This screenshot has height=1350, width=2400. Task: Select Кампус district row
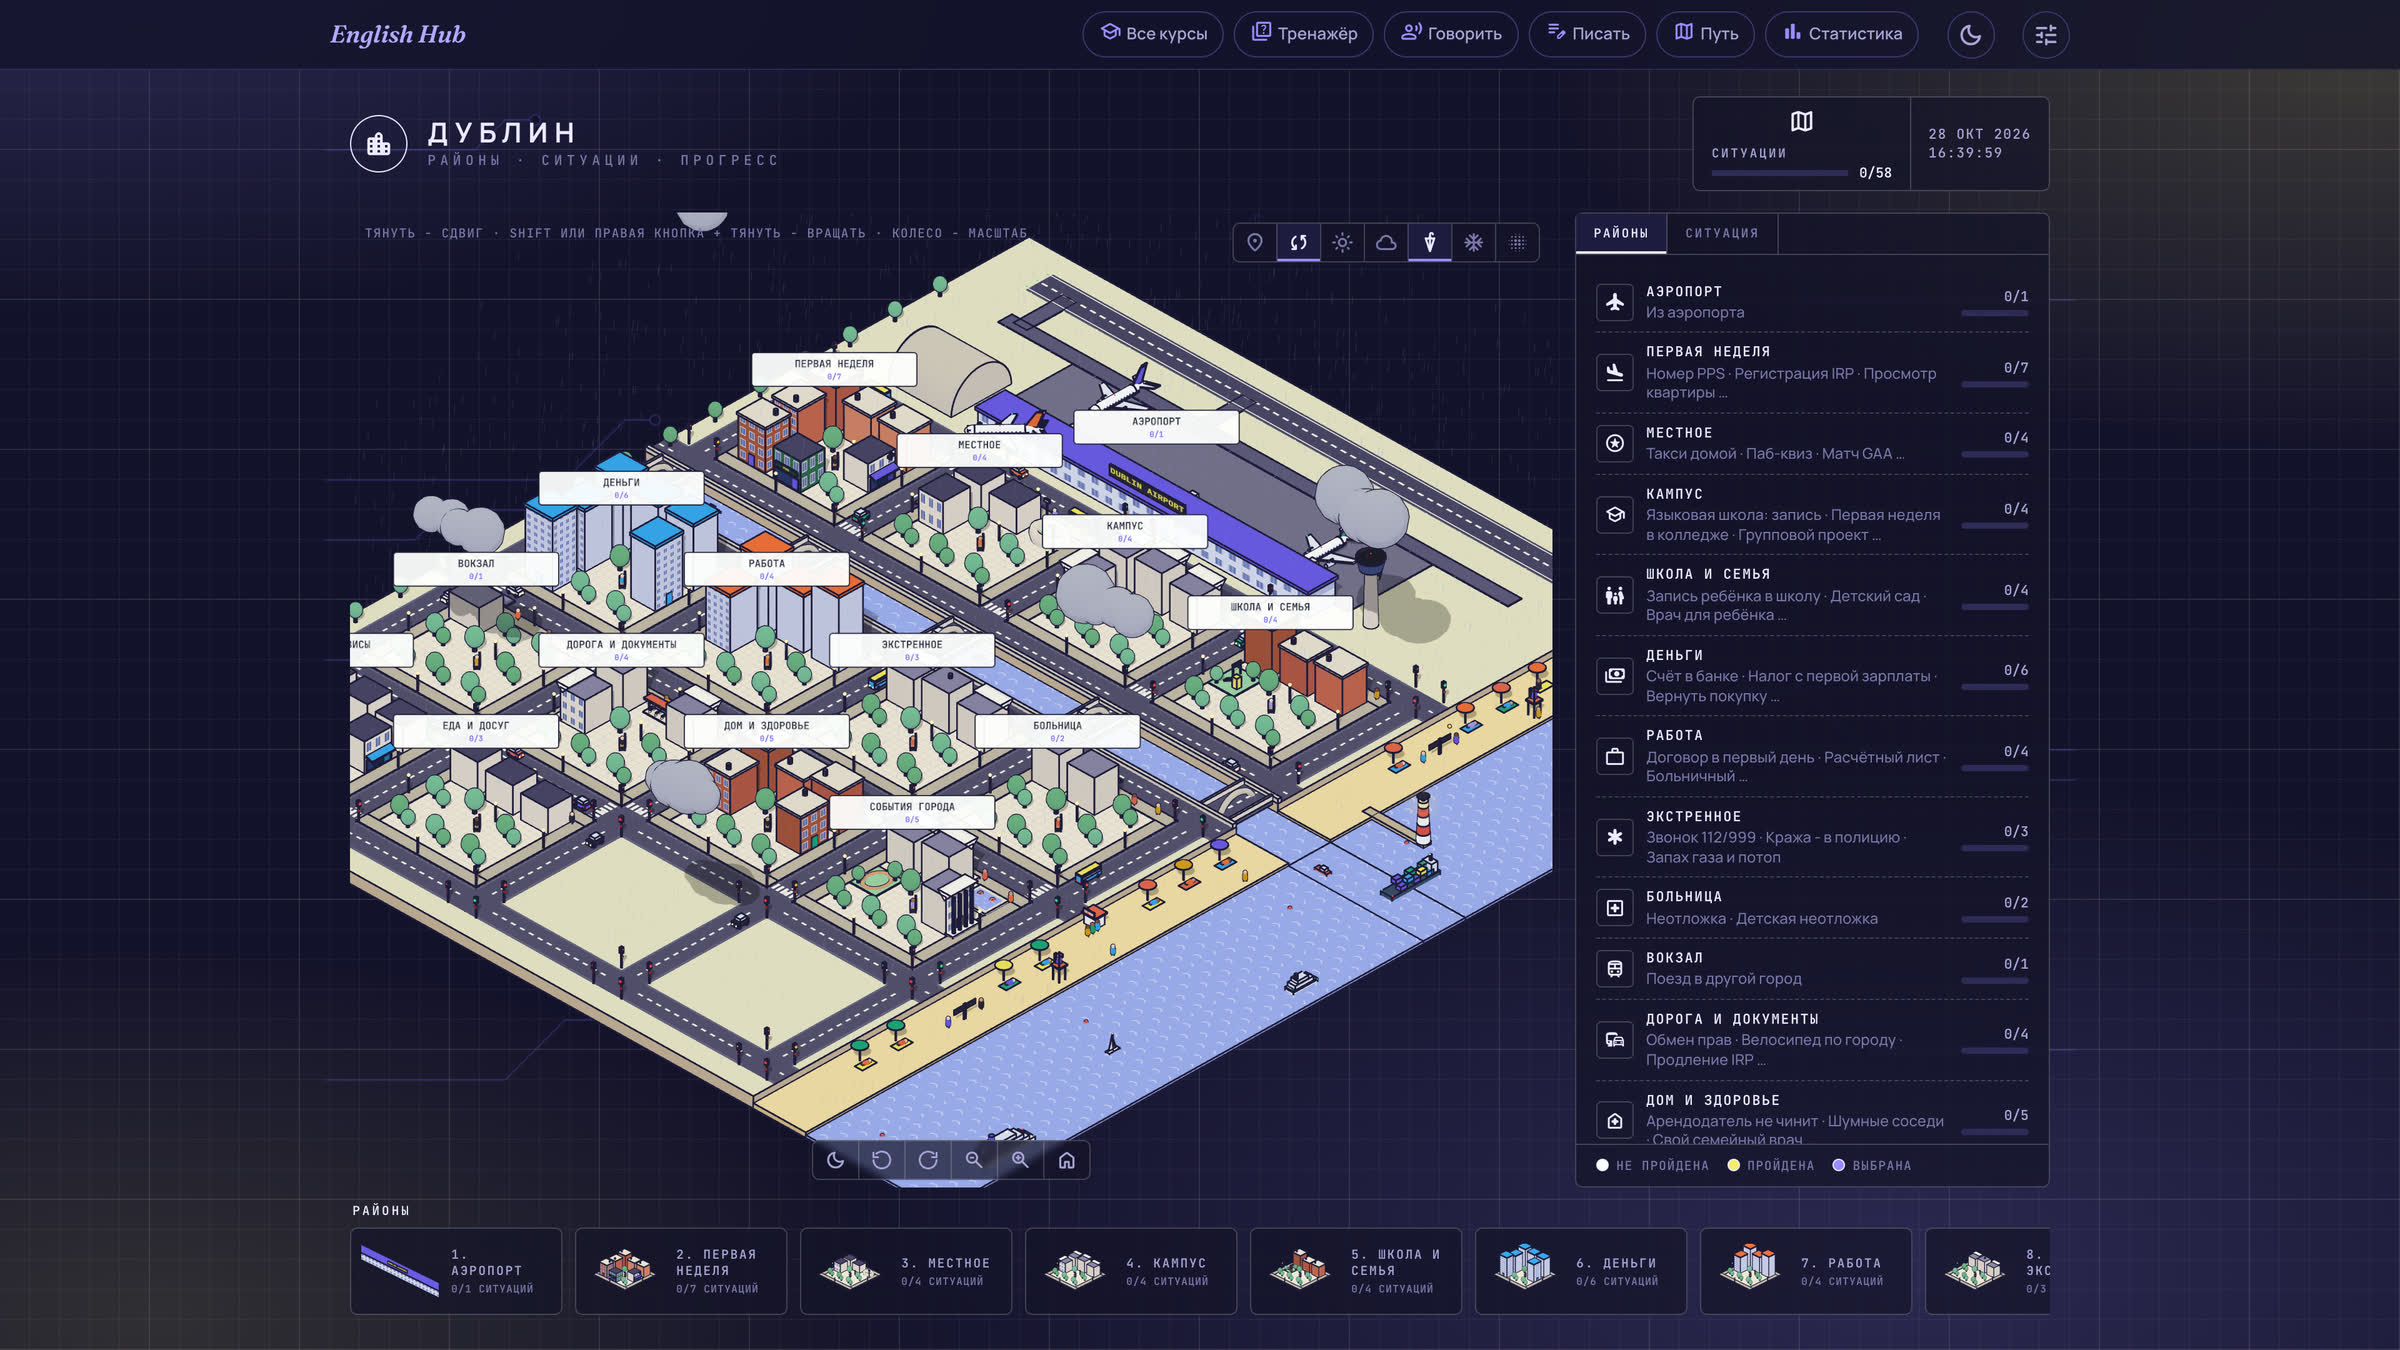coord(1812,514)
